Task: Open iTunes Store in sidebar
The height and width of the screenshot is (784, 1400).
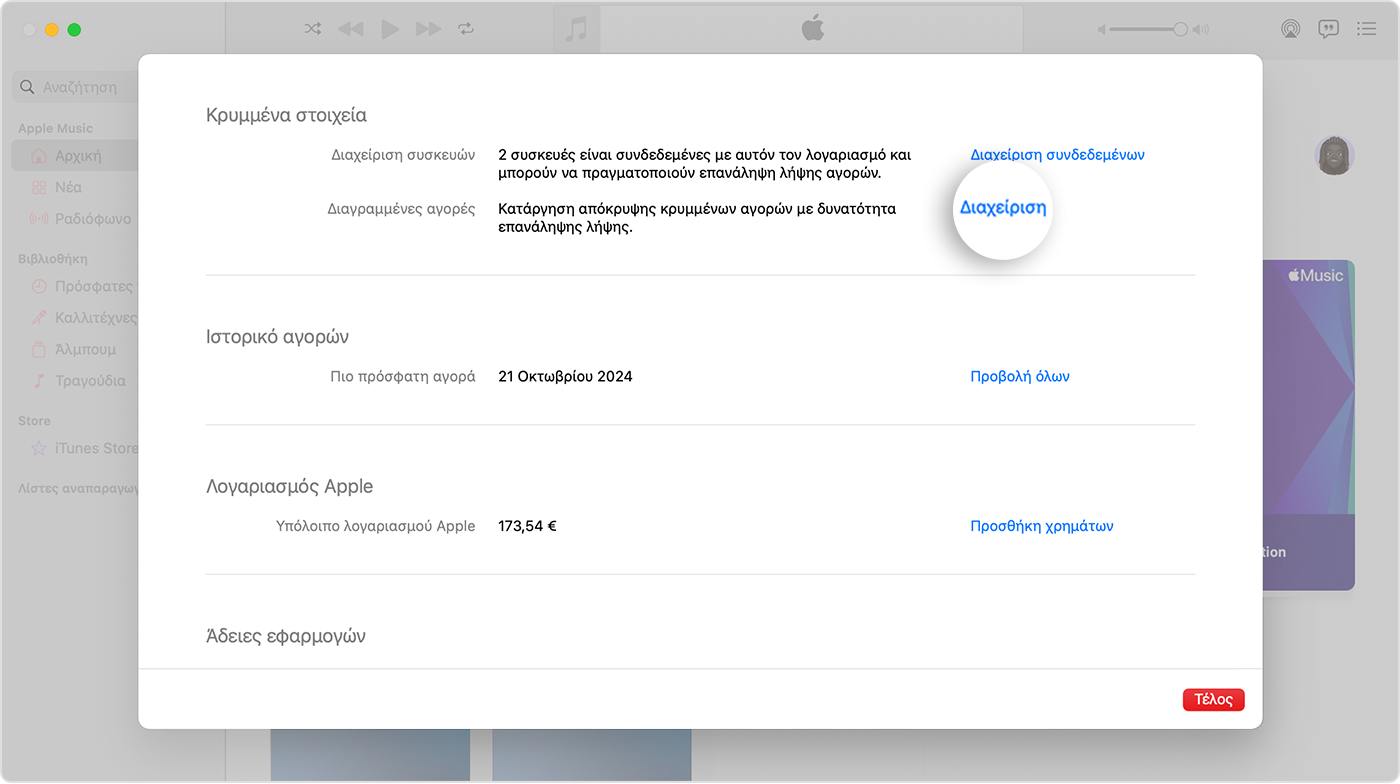Action: click(95, 448)
